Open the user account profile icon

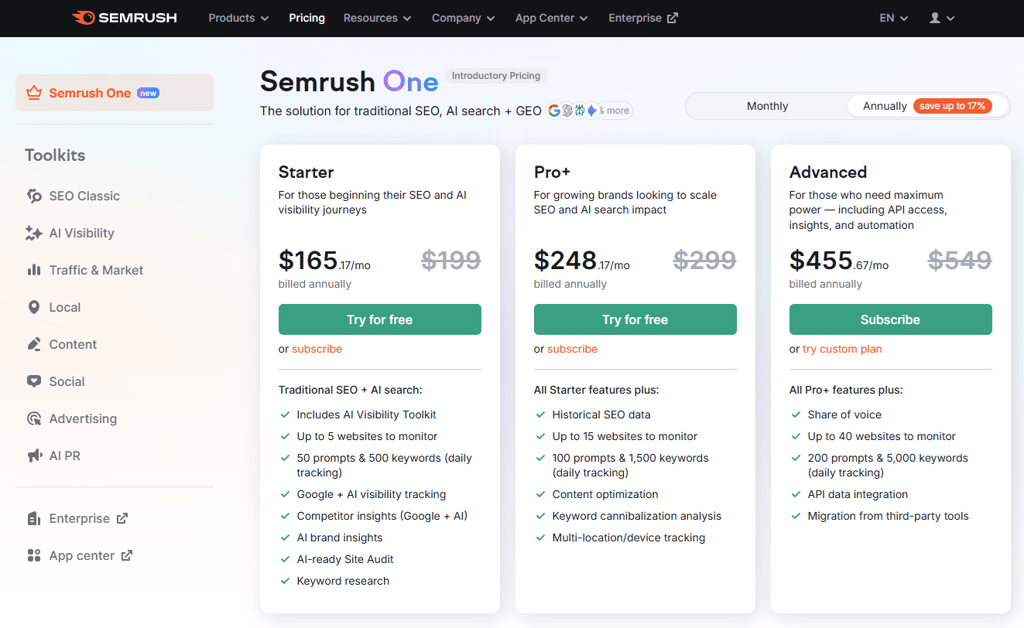(x=935, y=18)
